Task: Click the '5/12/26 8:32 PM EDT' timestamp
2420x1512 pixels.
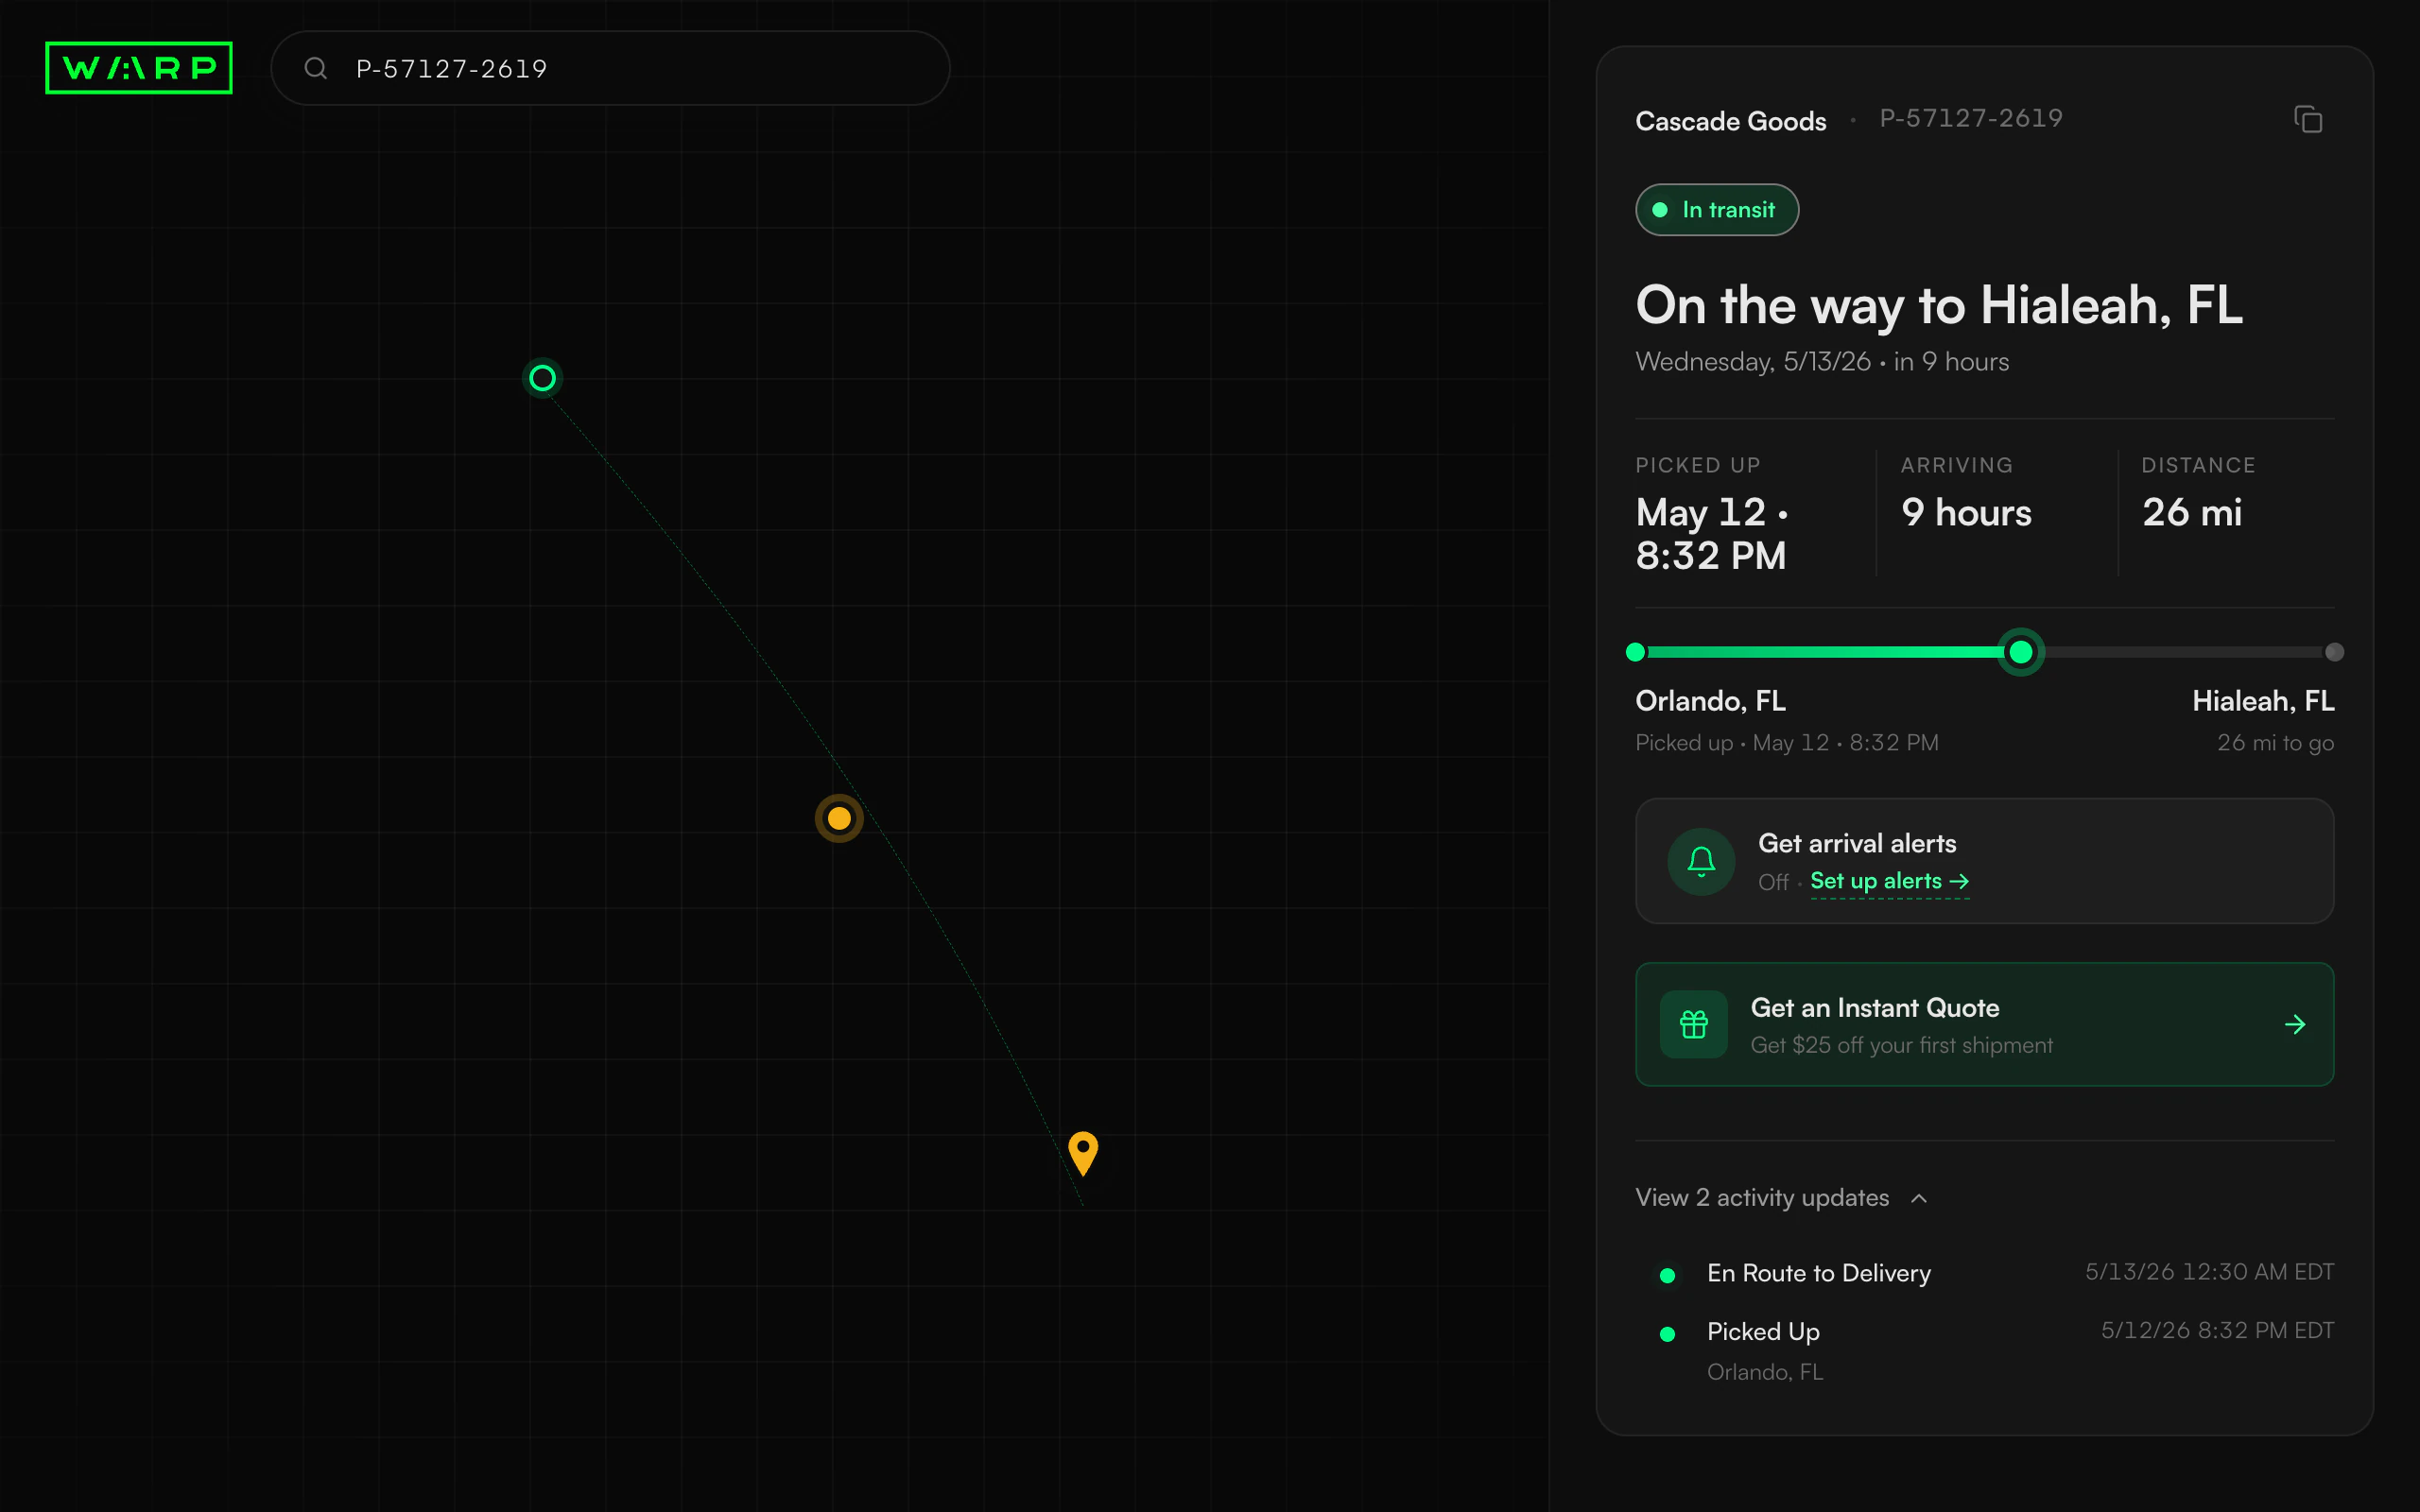Action: pos(2217,1331)
